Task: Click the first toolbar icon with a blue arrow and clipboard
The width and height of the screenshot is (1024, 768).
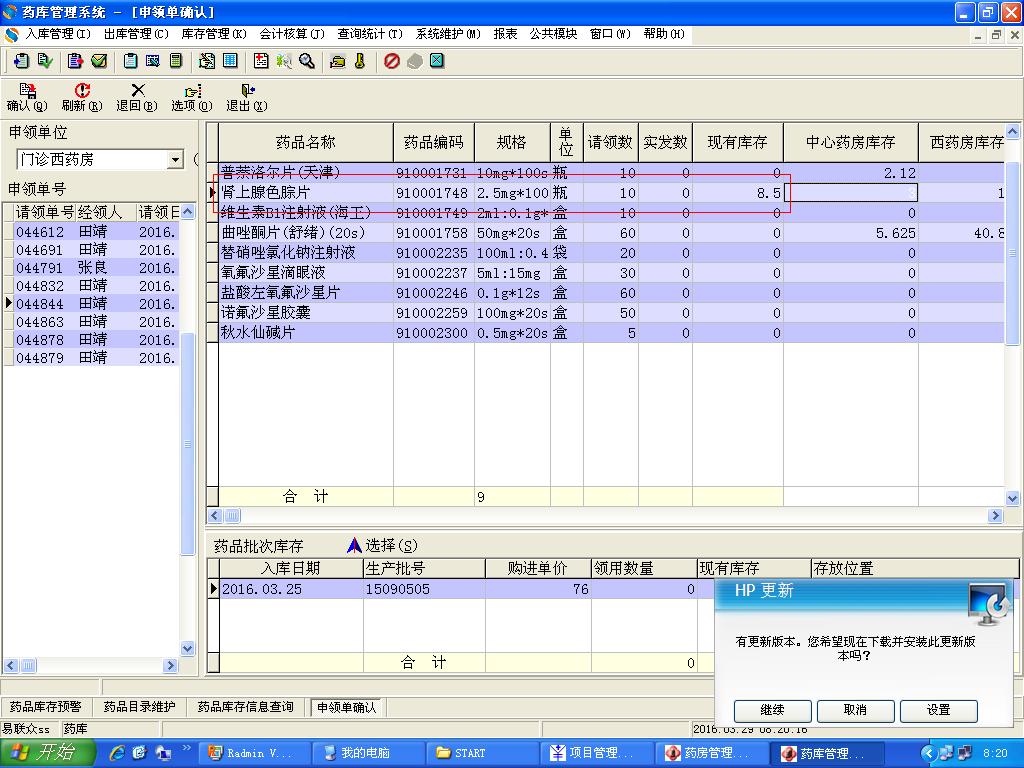Action: tap(21, 61)
